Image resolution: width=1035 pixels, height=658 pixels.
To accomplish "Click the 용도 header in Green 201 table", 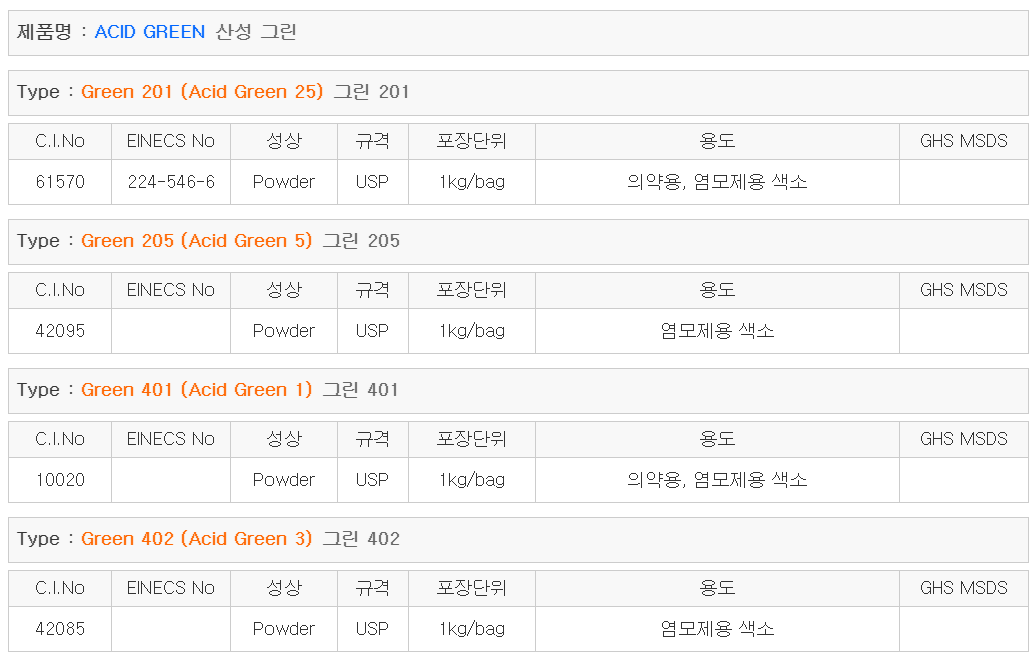I will pyautogui.click(x=717, y=141).
